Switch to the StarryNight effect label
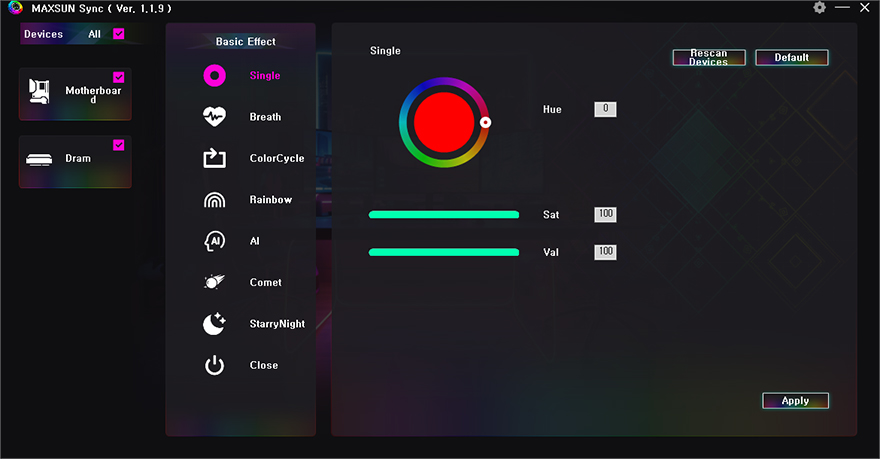This screenshot has width=880, height=459. [x=277, y=324]
